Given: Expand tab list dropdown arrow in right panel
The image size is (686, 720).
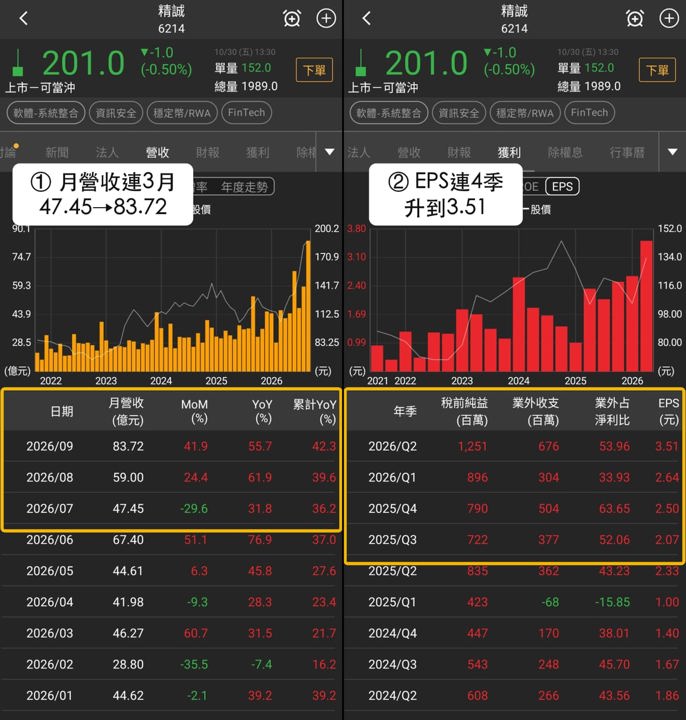Looking at the screenshot, I should tap(673, 152).
